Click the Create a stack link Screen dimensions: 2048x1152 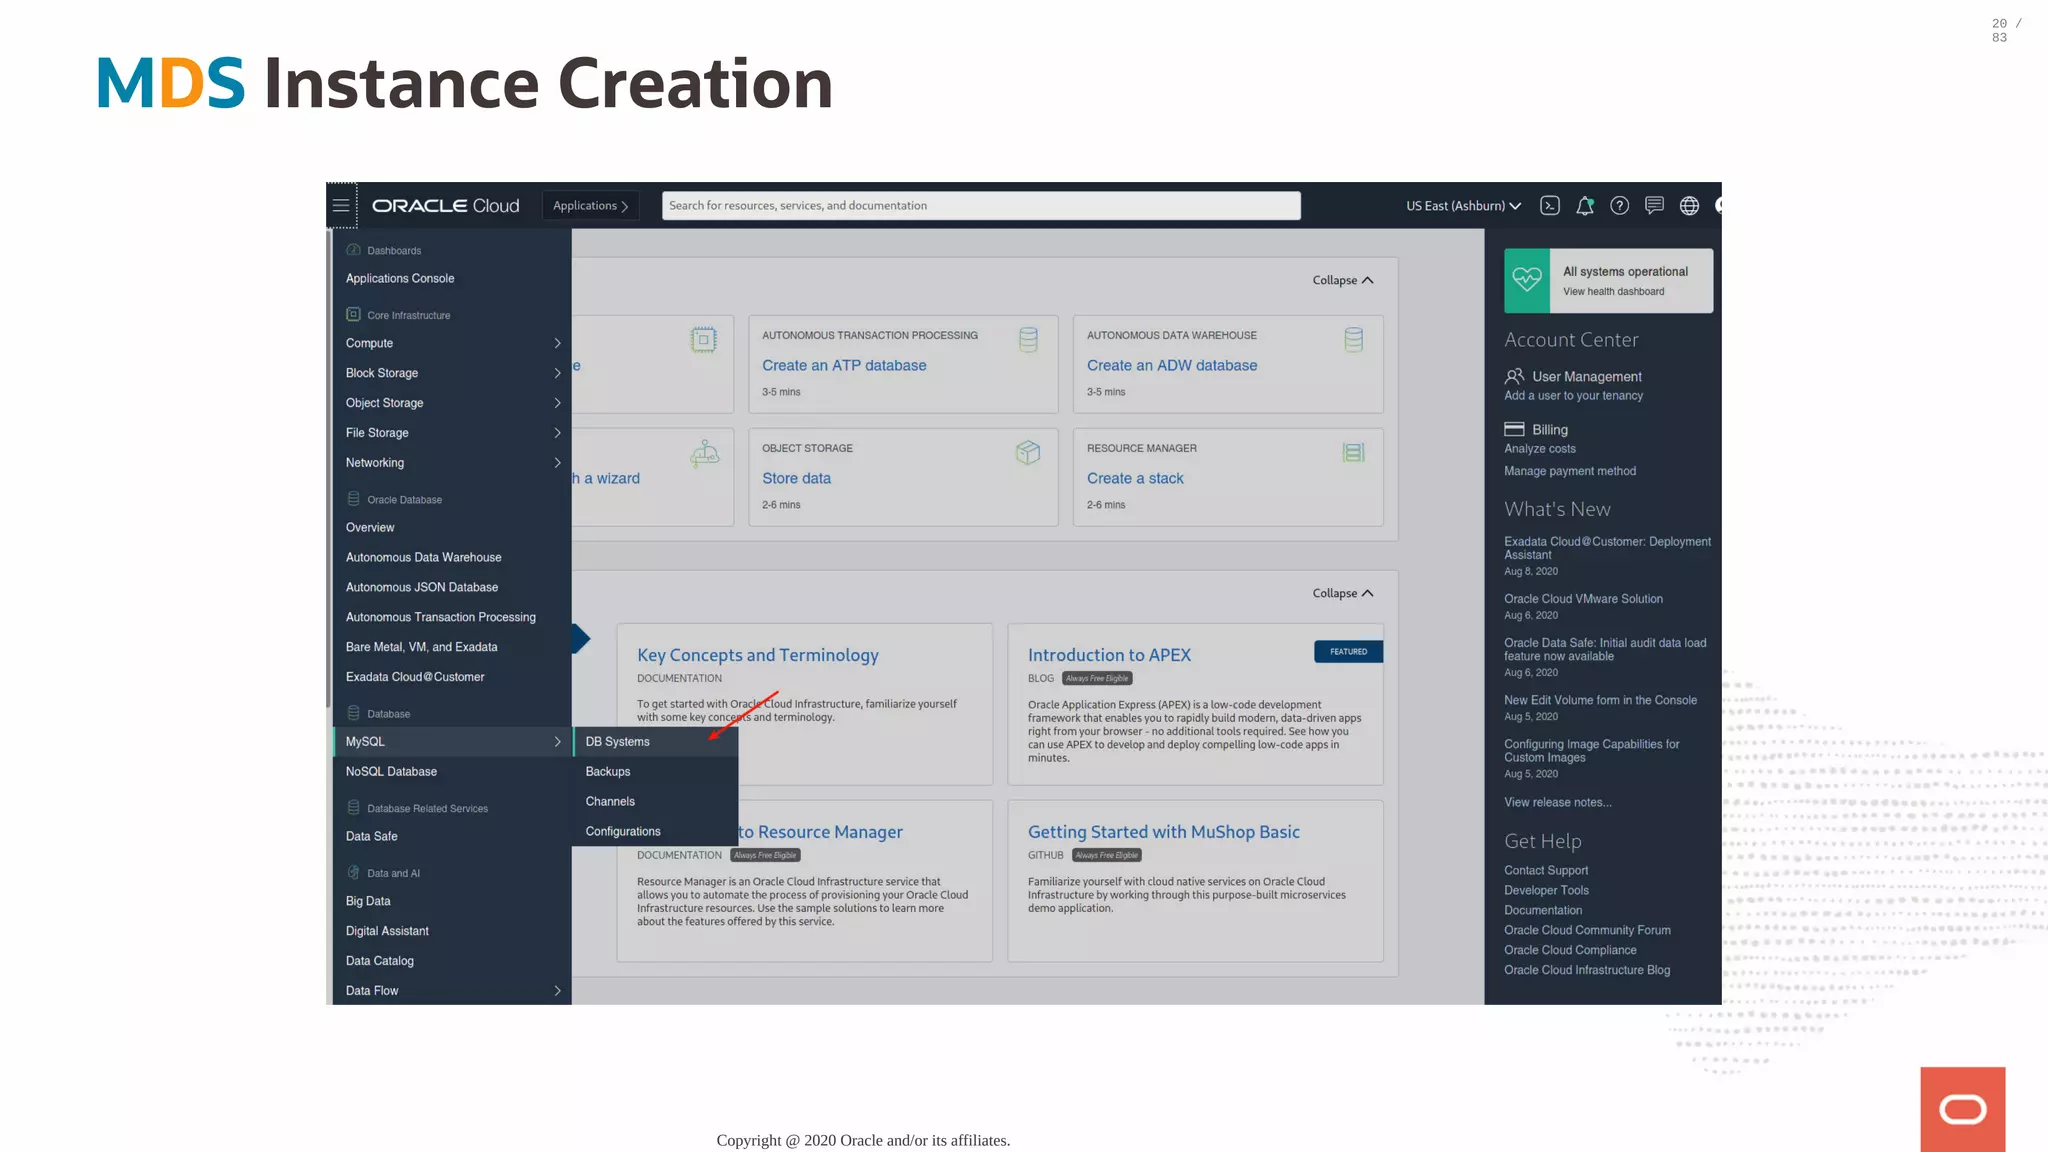1135,478
